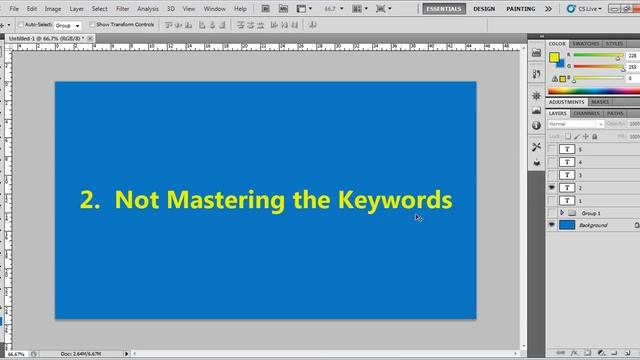Click the R color slider
Viewport: 640px width, 360px height.
(x=598, y=55)
